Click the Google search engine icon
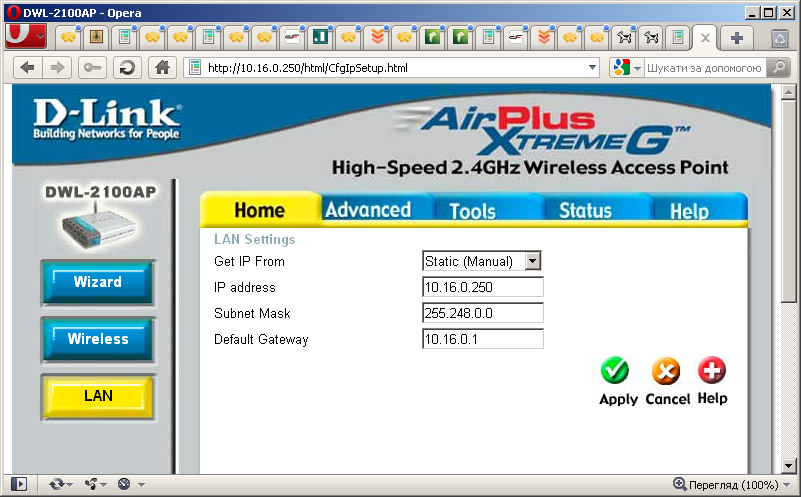Image resolution: width=801 pixels, height=497 pixels. 622,67
